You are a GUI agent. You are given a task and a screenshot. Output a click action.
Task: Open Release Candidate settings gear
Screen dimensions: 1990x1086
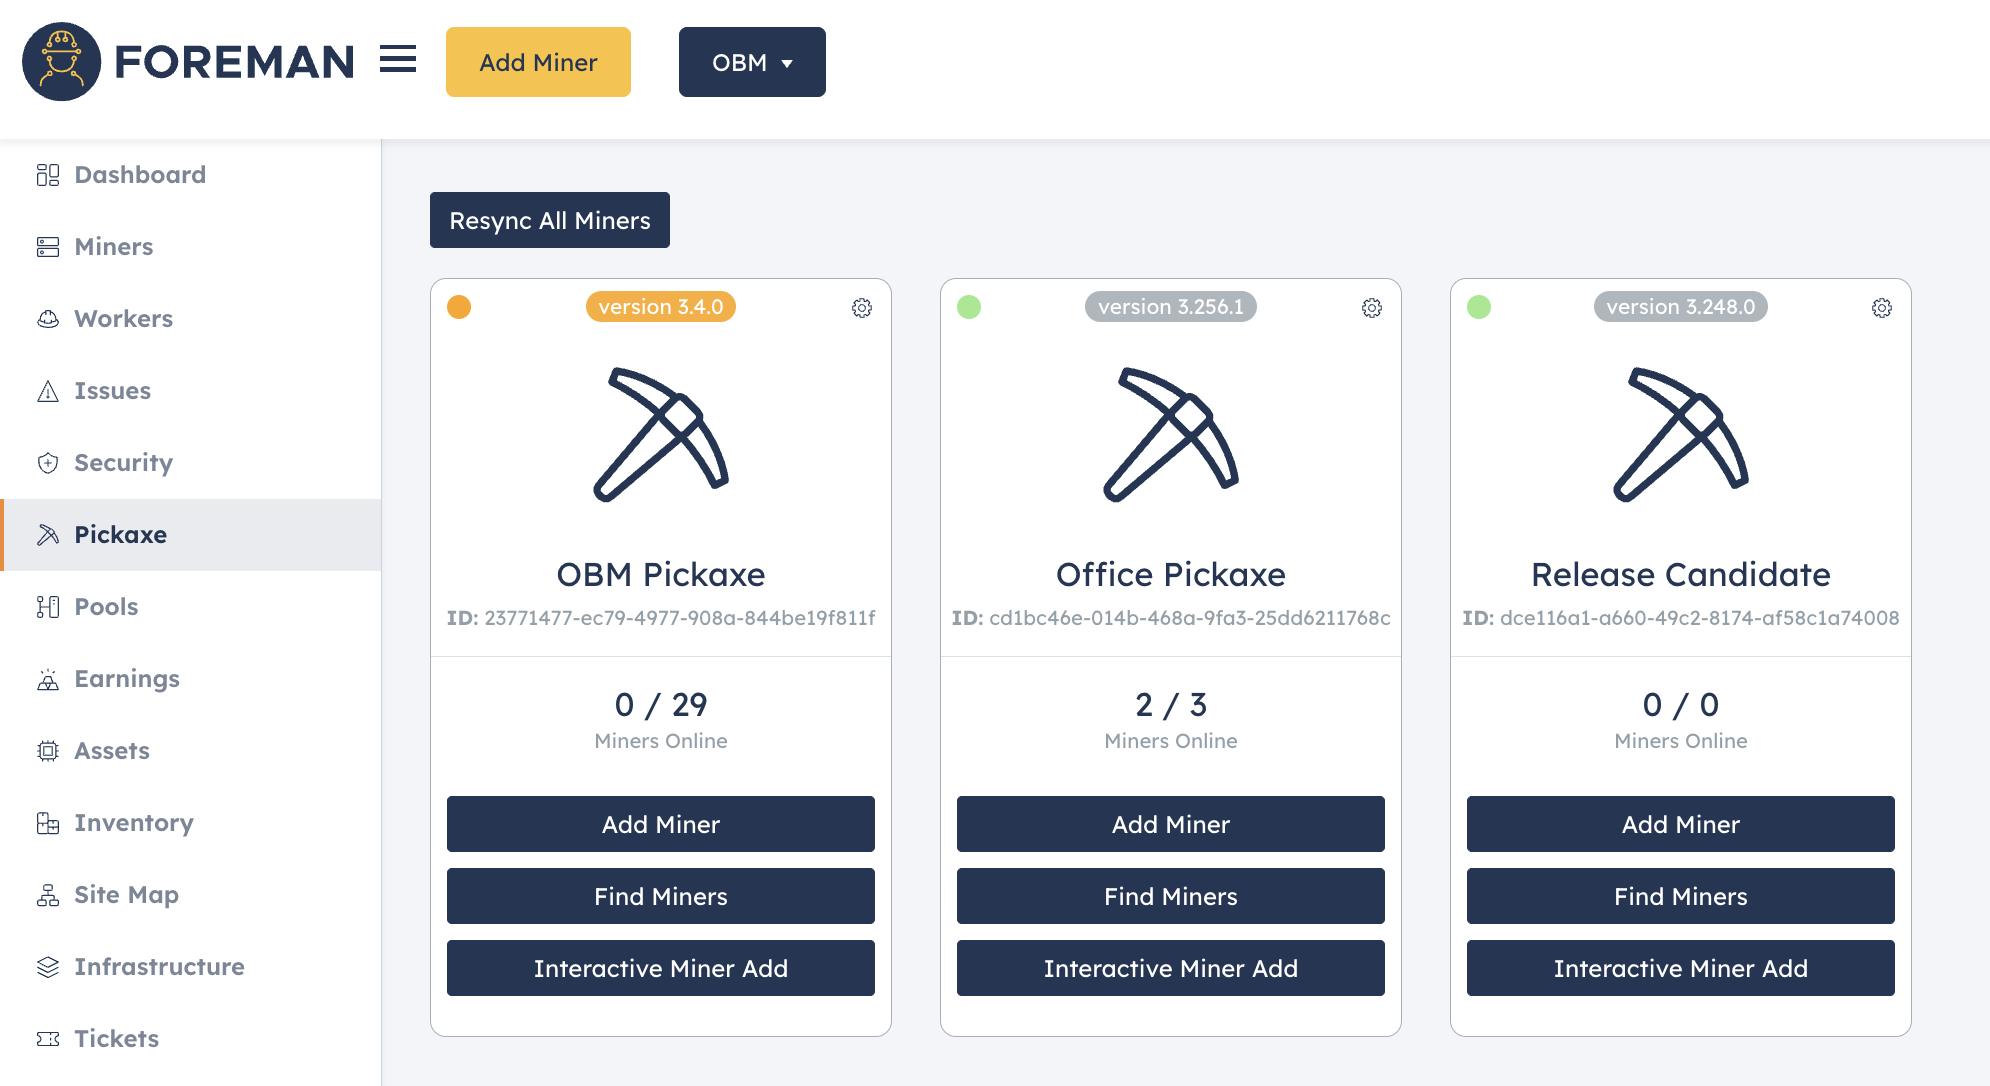point(1882,308)
